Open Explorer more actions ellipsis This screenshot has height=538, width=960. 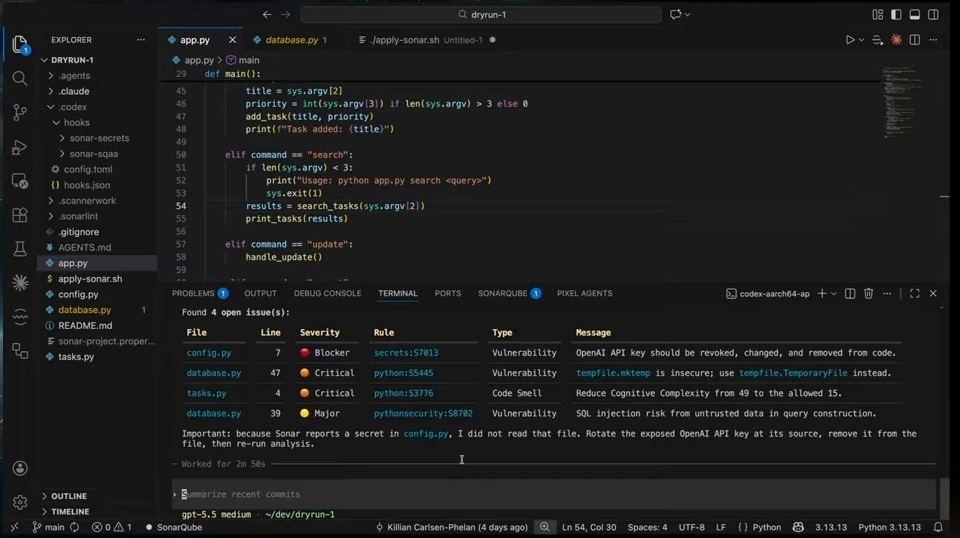(x=141, y=40)
